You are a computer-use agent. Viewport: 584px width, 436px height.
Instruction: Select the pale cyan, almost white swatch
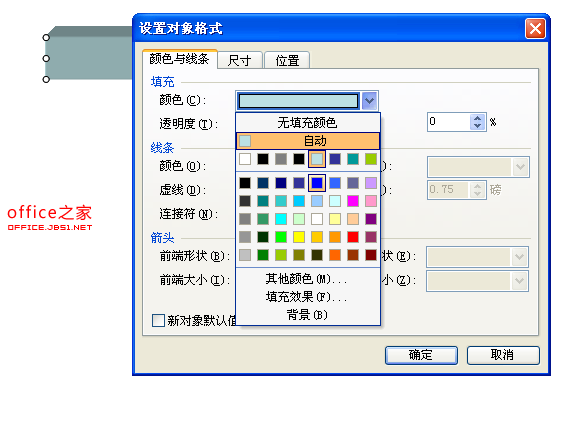pyautogui.click(x=335, y=201)
